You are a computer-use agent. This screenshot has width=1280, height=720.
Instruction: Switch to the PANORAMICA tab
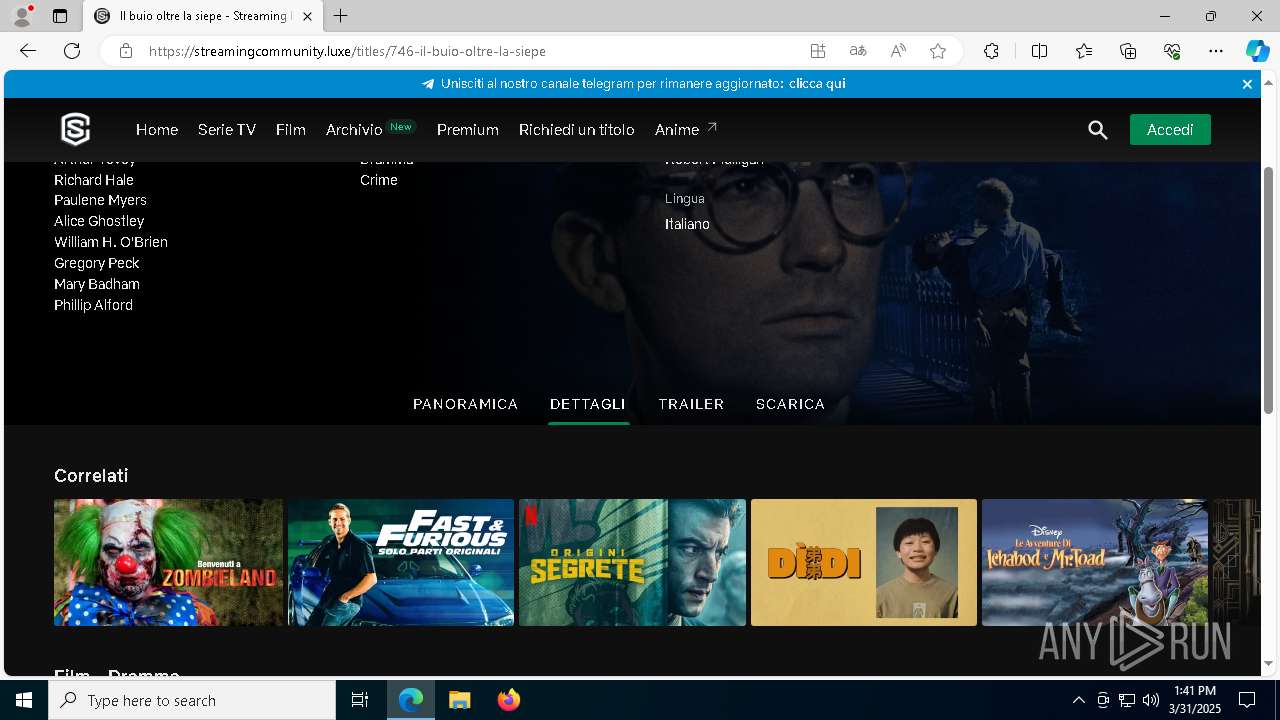click(465, 404)
